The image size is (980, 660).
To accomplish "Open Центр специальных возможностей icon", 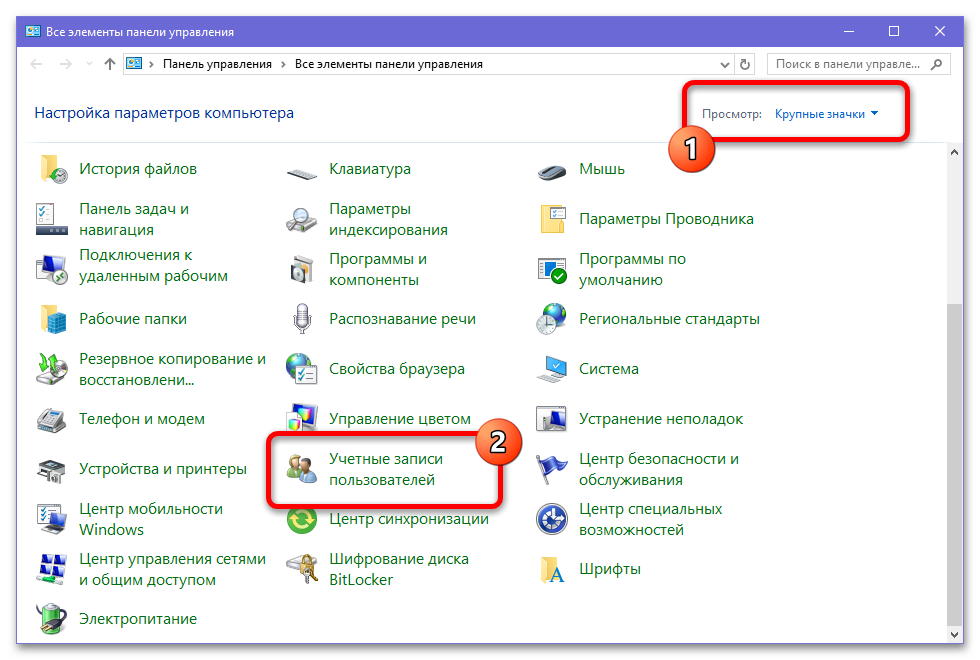I will pyautogui.click(x=552, y=519).
